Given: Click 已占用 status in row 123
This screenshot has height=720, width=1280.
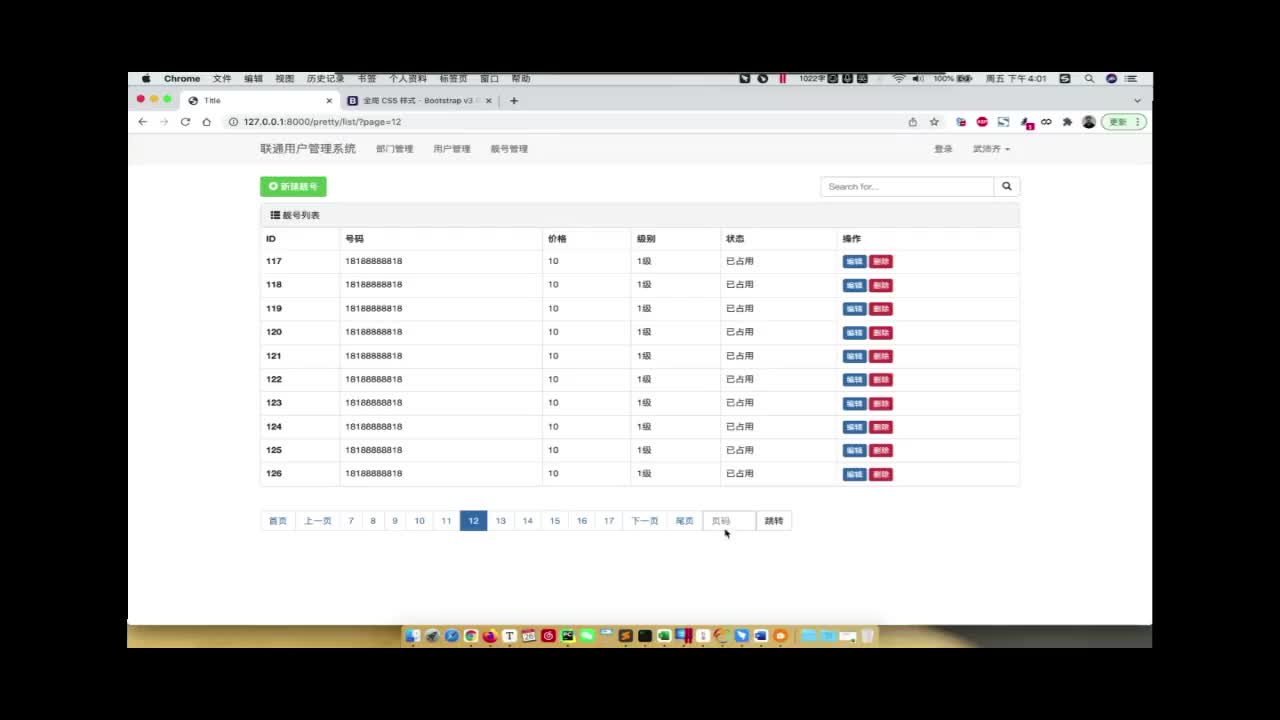Looking at the screenshot, I should click(740, 403).
